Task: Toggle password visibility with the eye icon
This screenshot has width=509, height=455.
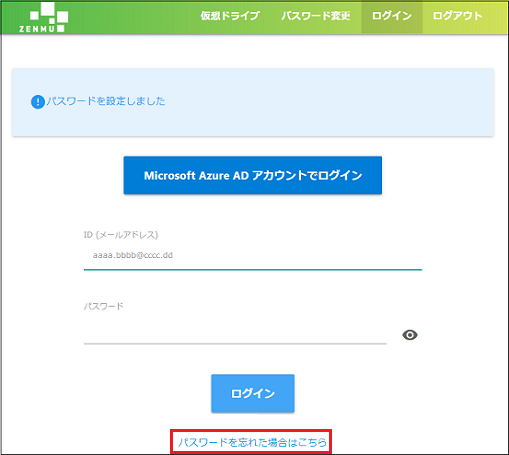Action: tap(410, 335)
